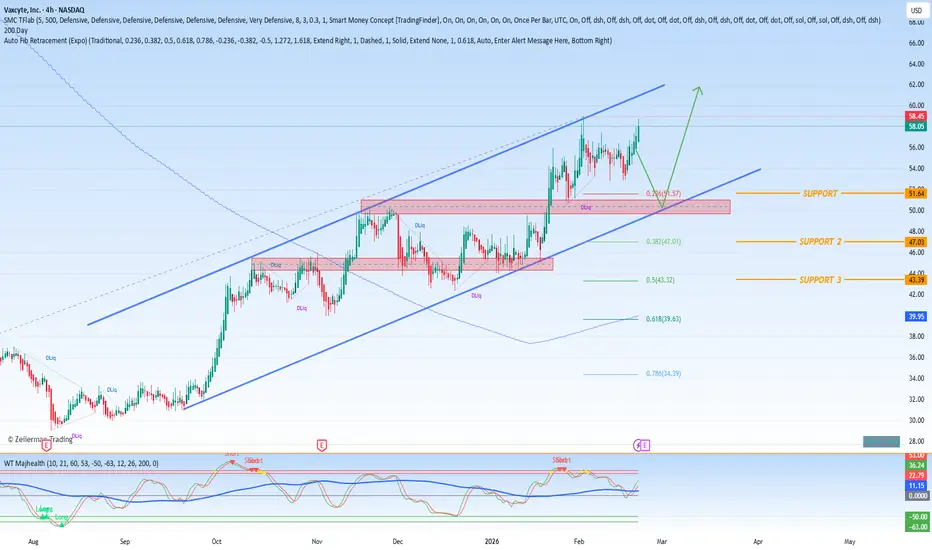Click the 43.39 orange price tag
This screenshot has width=932, height=550.
tap(916, 279)
